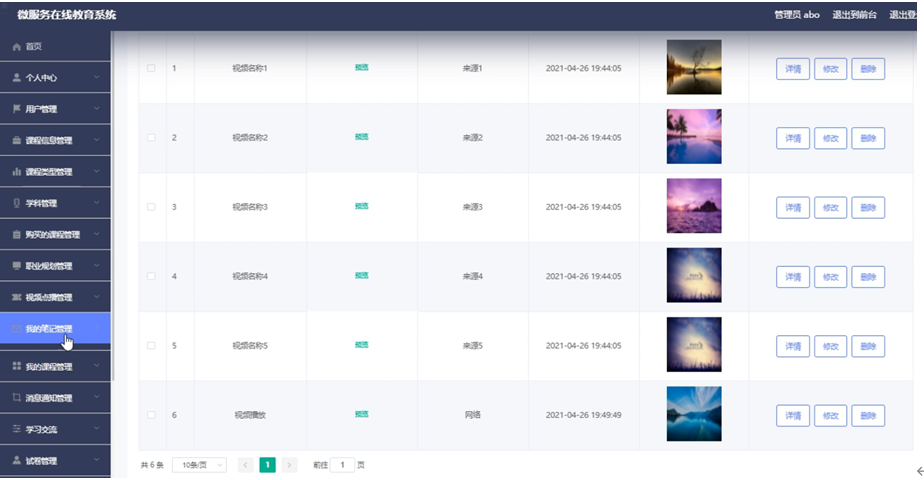Tick the checkbox for row 2 视频名称2
924x480 pixels.
point(151,137)
